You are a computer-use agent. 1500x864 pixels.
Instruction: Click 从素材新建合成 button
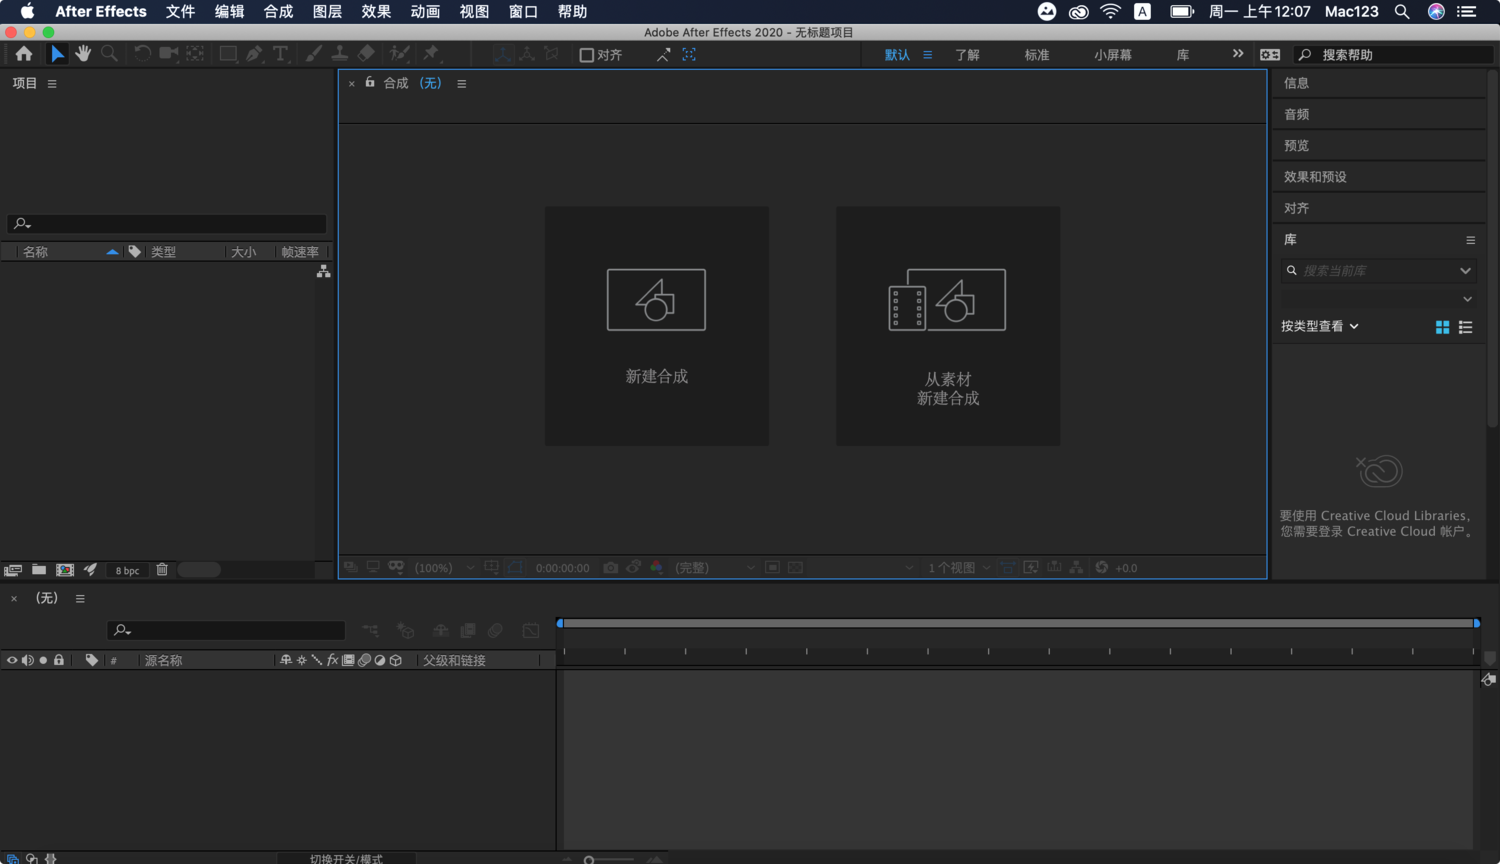pos(948,326)
